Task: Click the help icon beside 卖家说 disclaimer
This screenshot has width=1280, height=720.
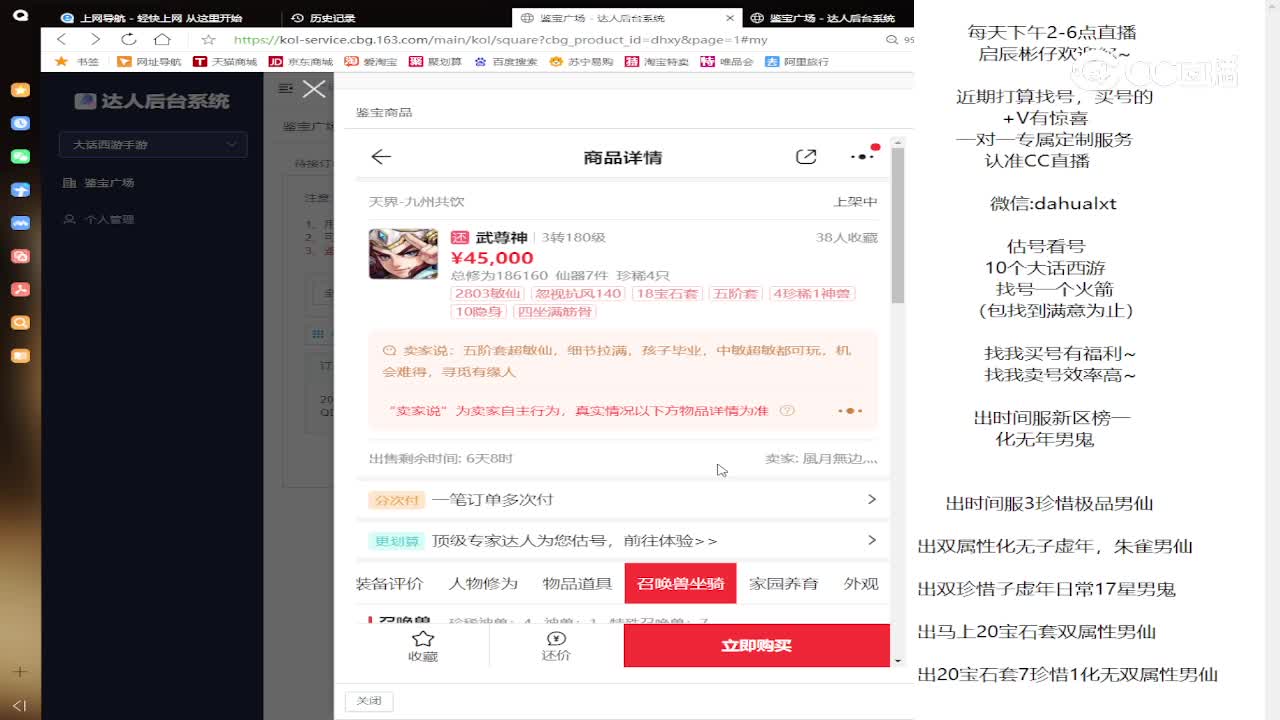Action: 787,411
